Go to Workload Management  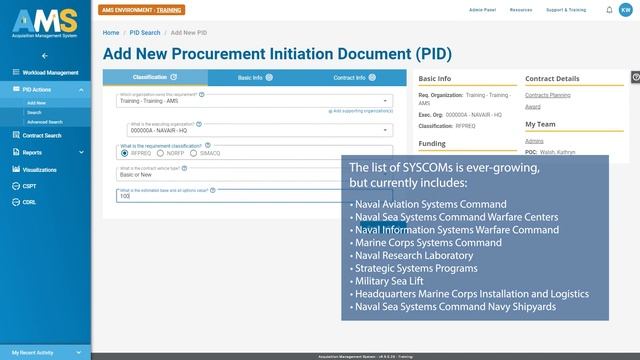[50, 73]
